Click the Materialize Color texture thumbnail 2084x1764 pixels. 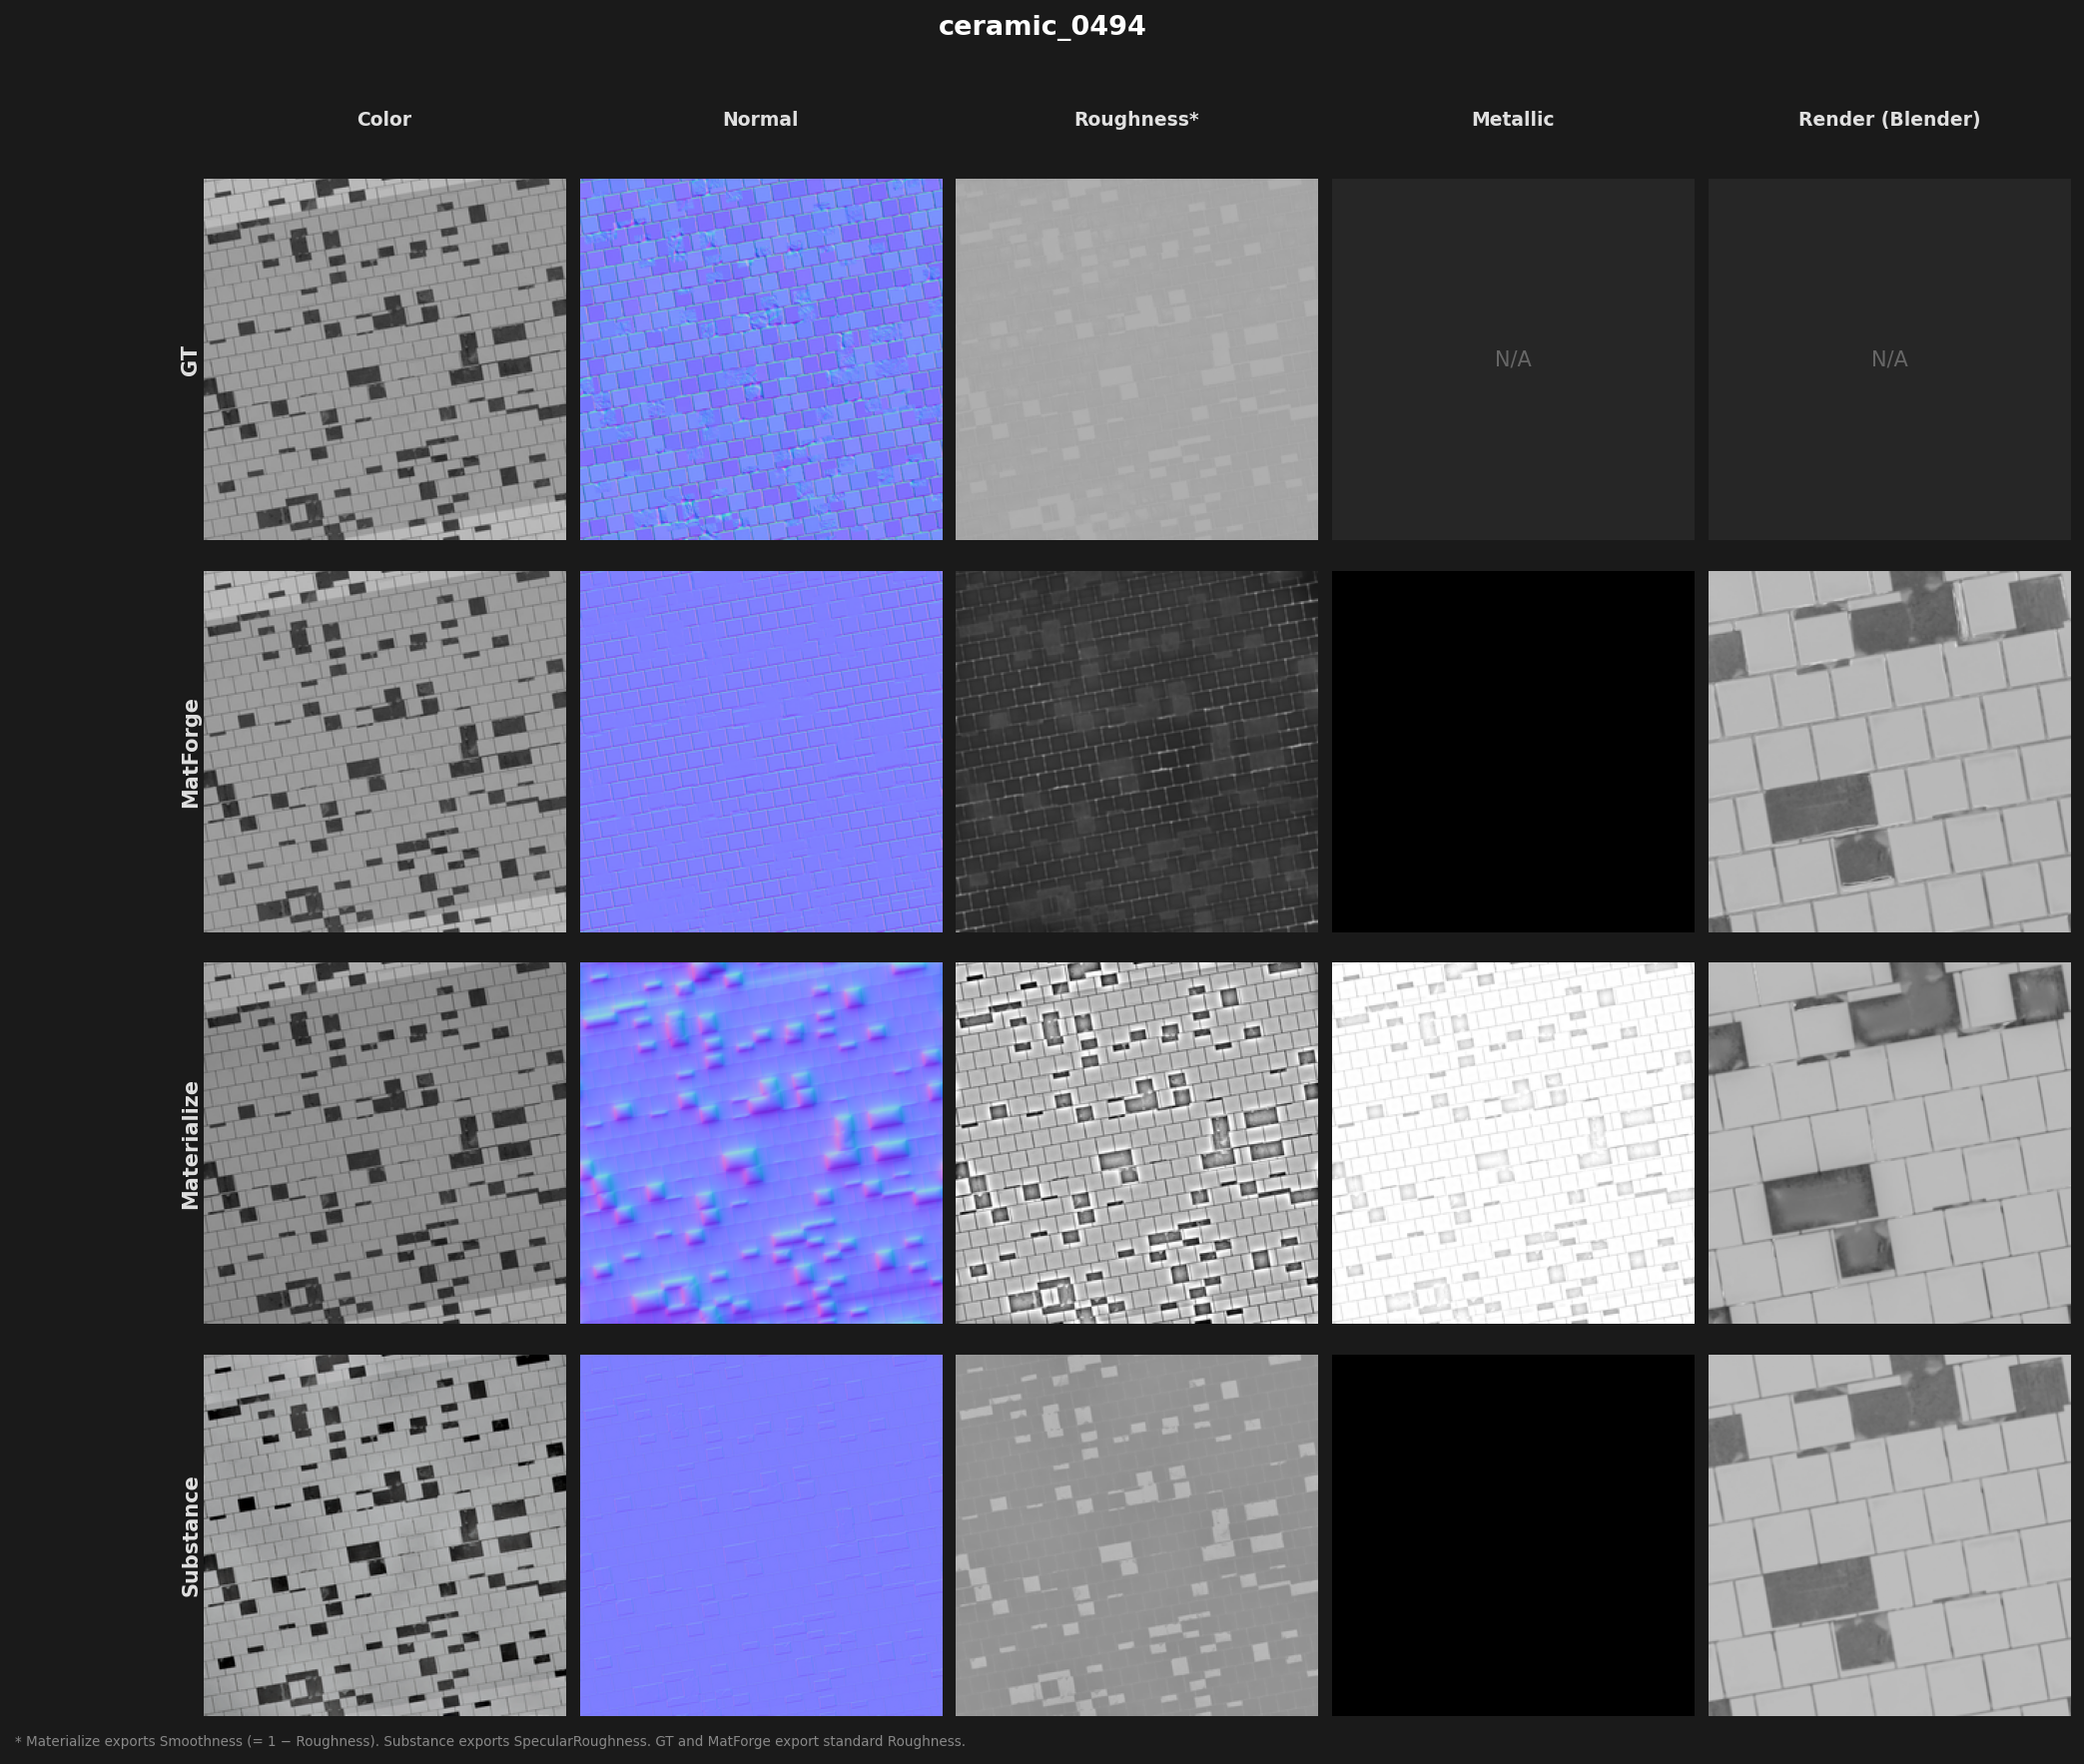click(384, 1143)
